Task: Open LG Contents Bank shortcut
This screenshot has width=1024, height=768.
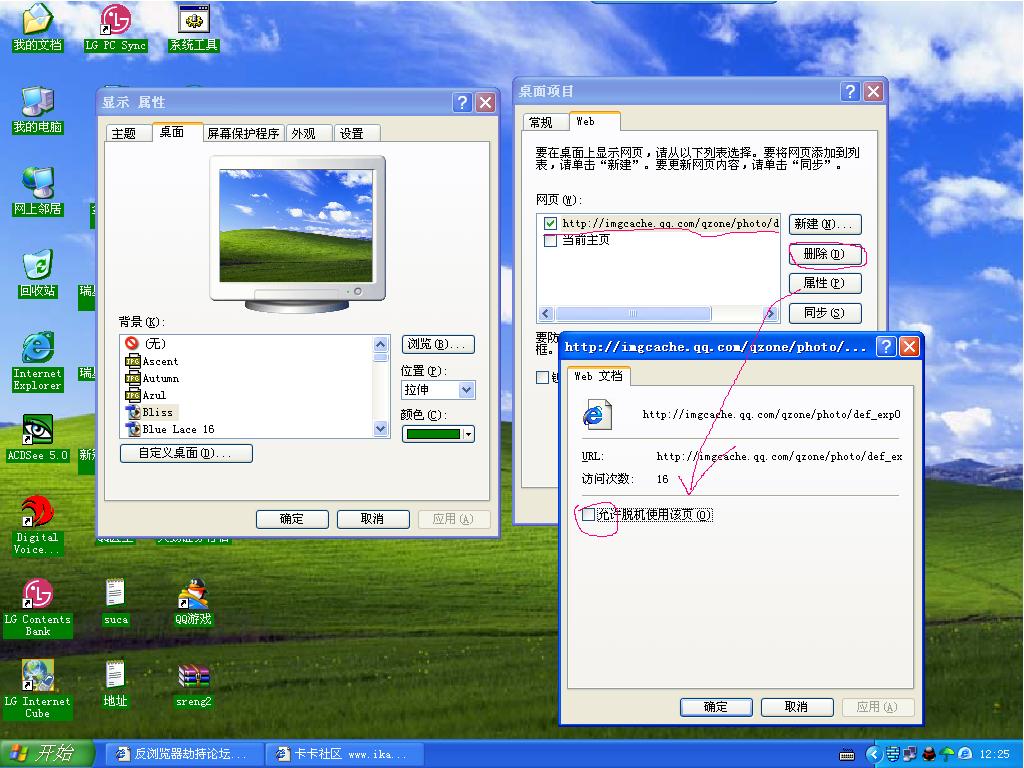Action: pyautogui.click(x=37, y=607)
